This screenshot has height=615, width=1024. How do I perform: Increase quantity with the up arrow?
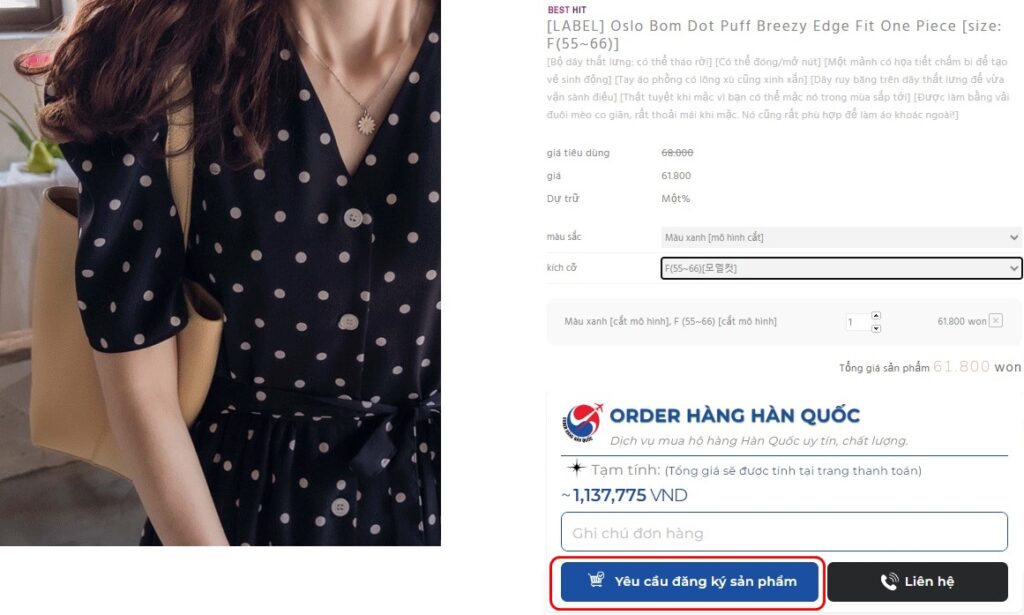click(x=876, y=315)
